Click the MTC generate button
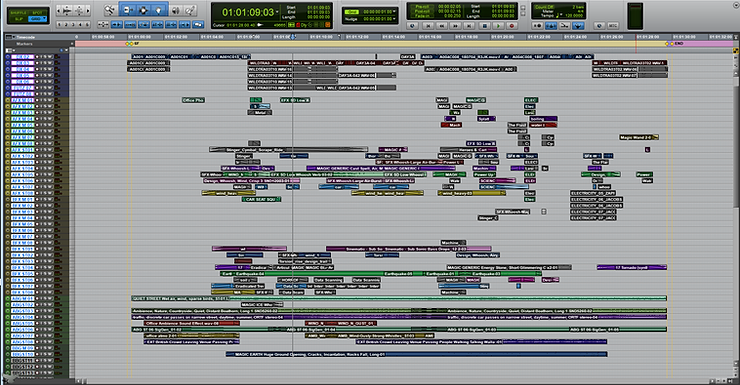 tap(613, 25)
